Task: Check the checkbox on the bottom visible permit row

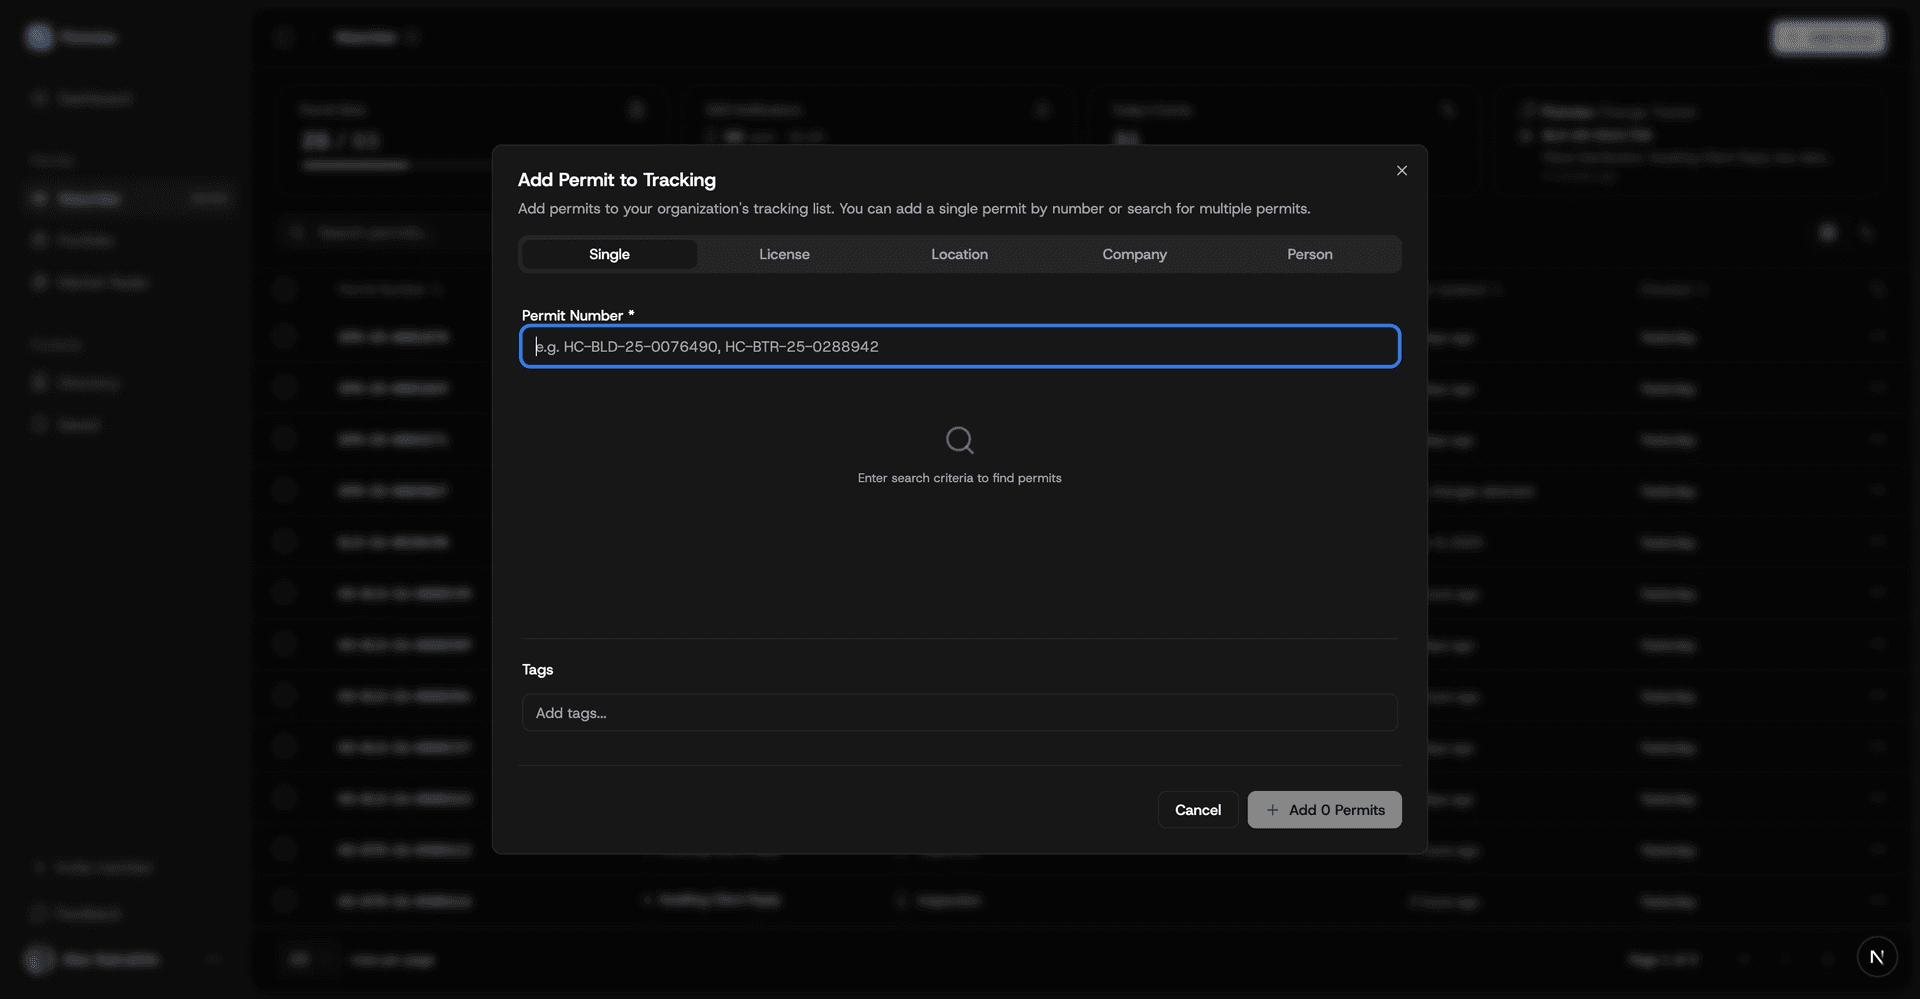Action: [x=284, y=900]
